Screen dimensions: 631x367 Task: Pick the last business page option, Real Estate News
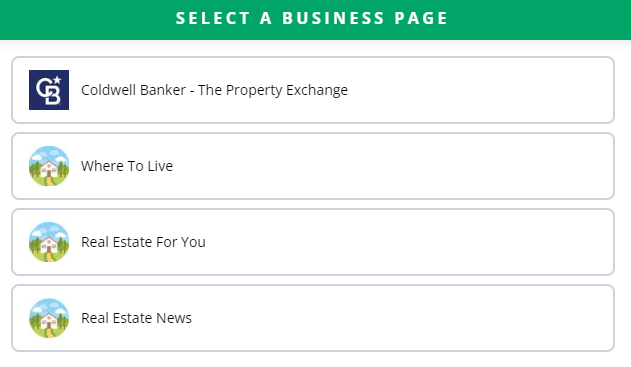click(x=313, y=318)
